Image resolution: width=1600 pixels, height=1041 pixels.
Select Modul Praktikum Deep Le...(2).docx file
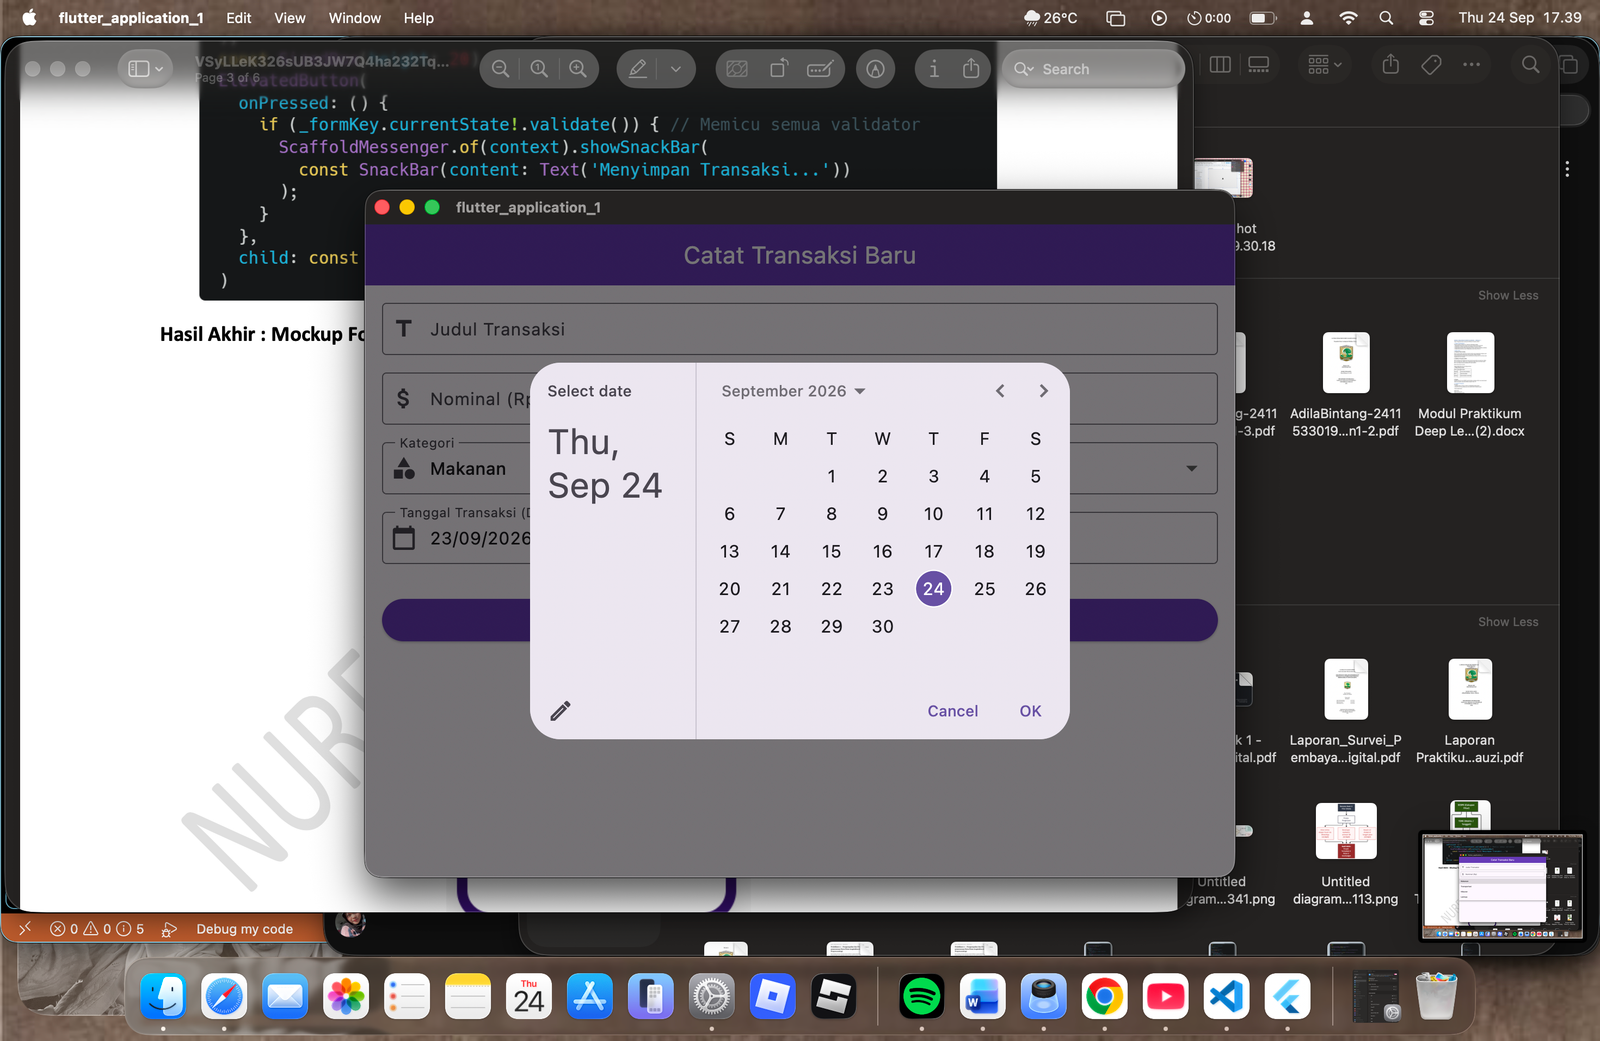click(1469, 386)
